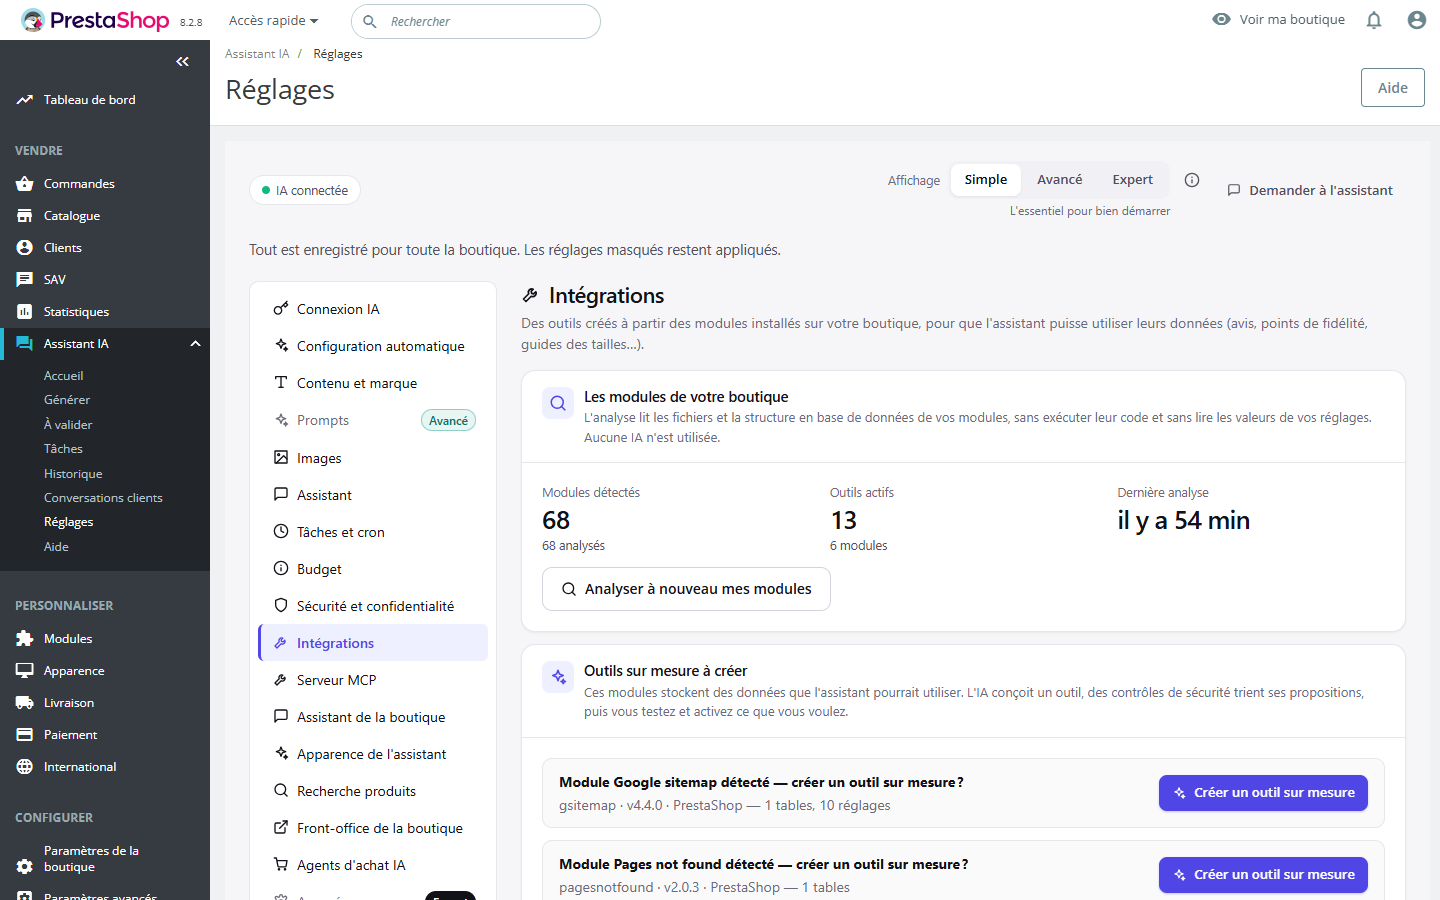This screenshot has width=1440, height=900.
Task: Open Historique submenu item
Action: [x=73, y=474]
